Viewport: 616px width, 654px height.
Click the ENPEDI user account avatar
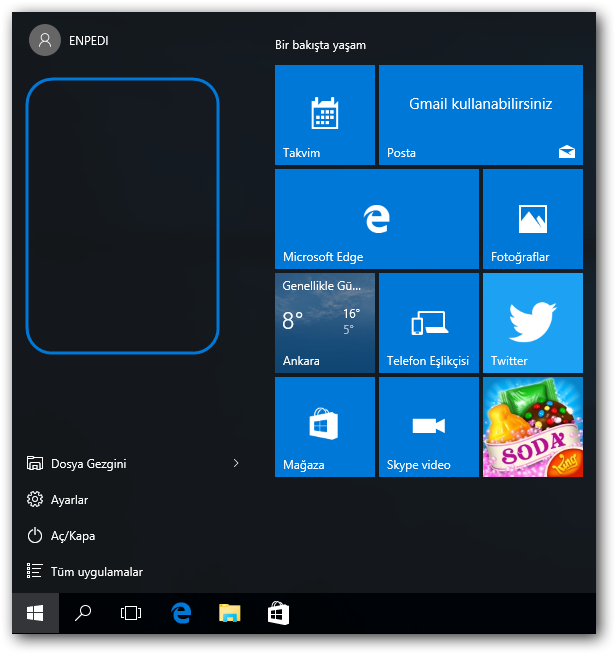(x=45, y=40)
